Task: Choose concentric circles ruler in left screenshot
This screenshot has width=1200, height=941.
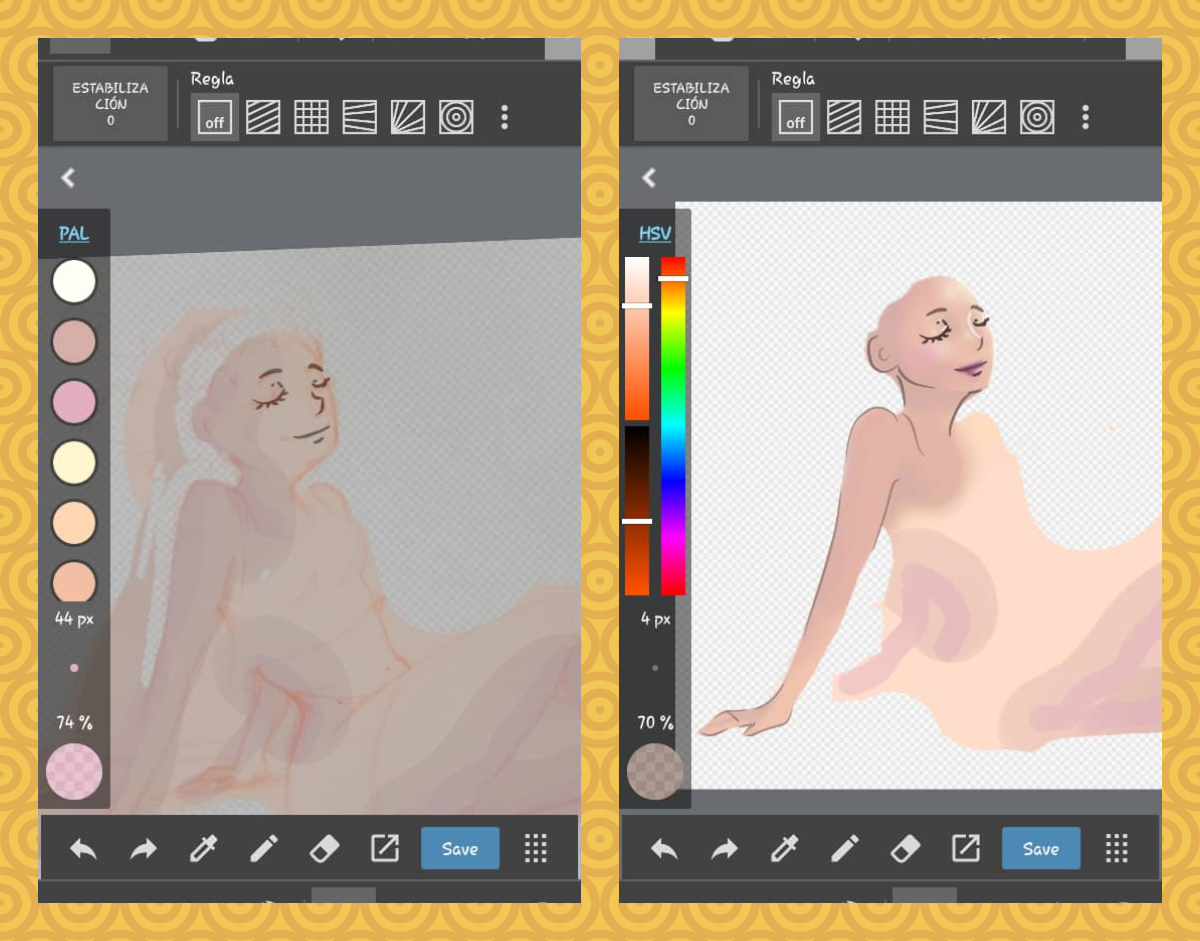Action: [456, 117]
